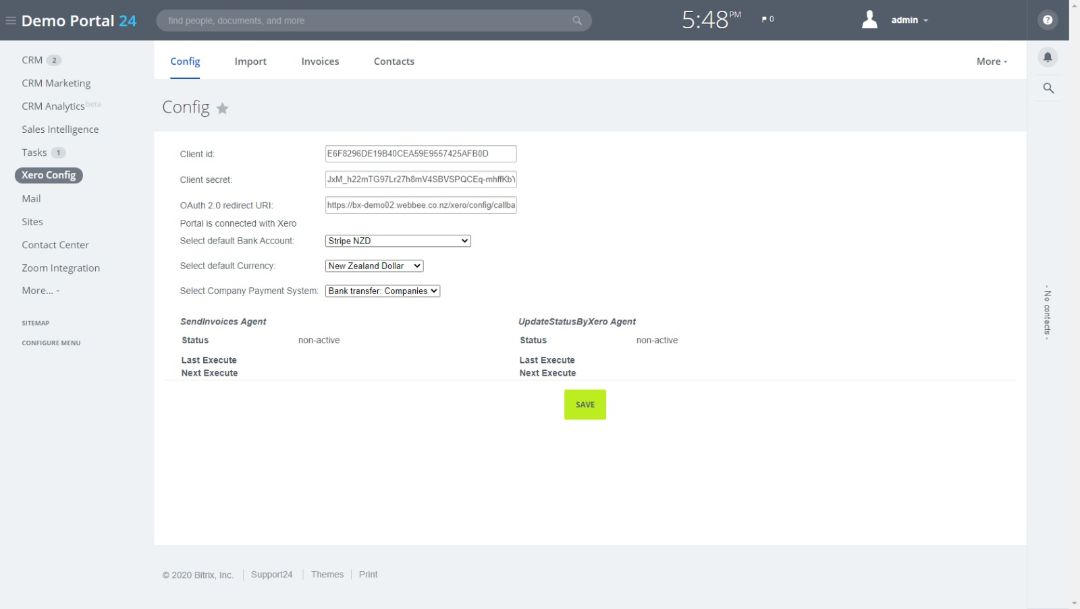Star the Config page as favorite
The width and height of the screenshot is (1080, 609).
click(x=222, y=108)
